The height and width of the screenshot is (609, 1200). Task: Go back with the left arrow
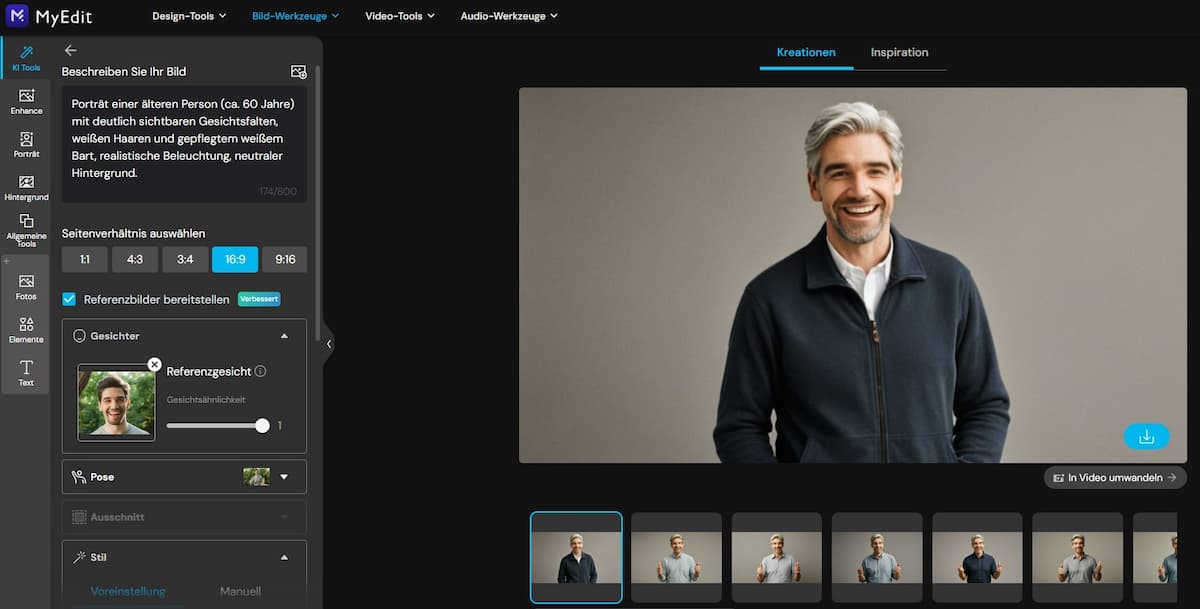(70, 50)
